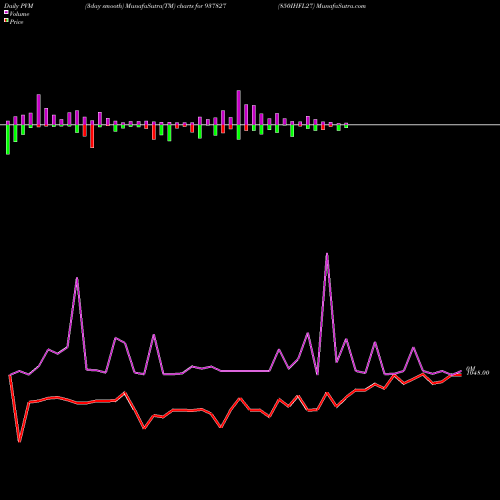Select the 'Price' legend label

tap(16, 22)
